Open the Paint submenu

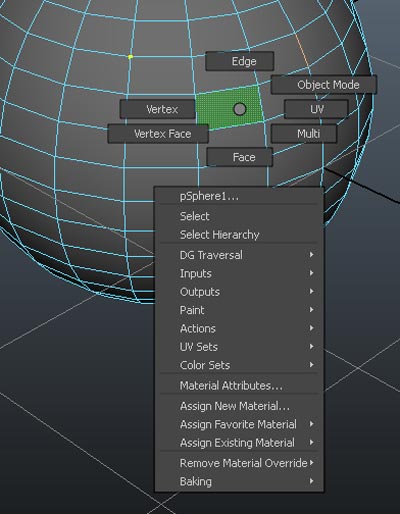[x=239, y=310]
